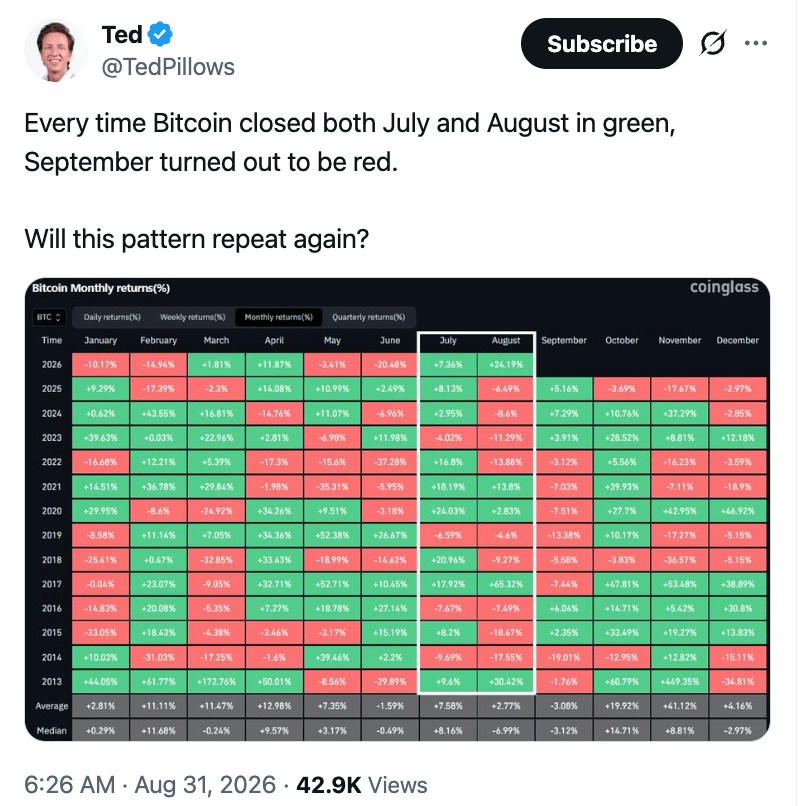Screen dimensions: 798x806
Task: Click the September column header
Action: [564, 340]
